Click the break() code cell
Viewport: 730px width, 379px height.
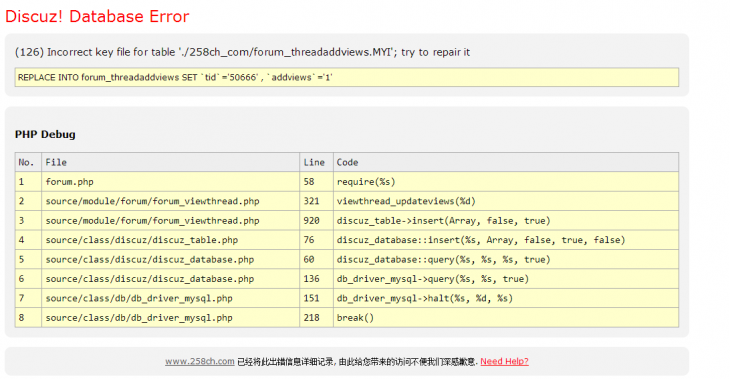(506, 318)
